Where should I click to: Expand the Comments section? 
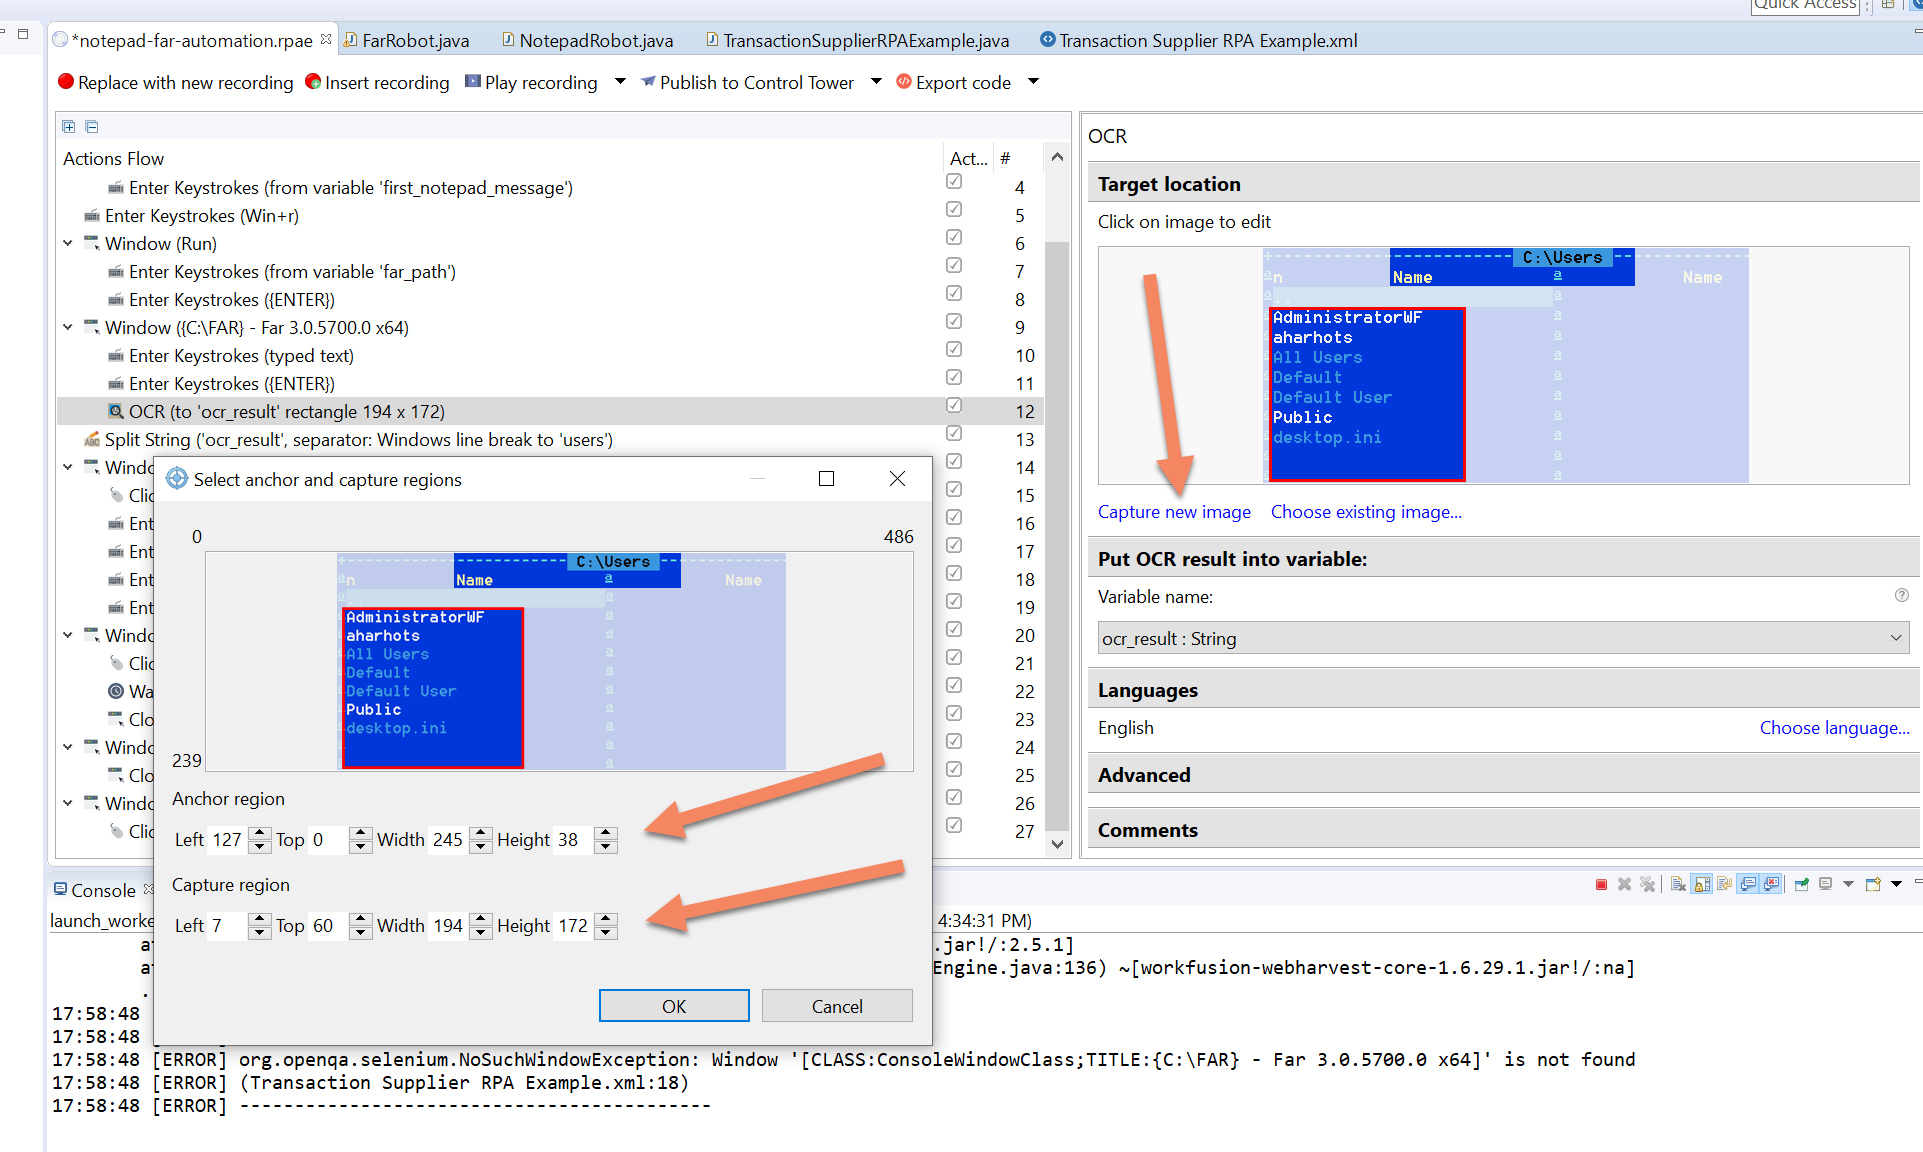(x=1502, y=830)
